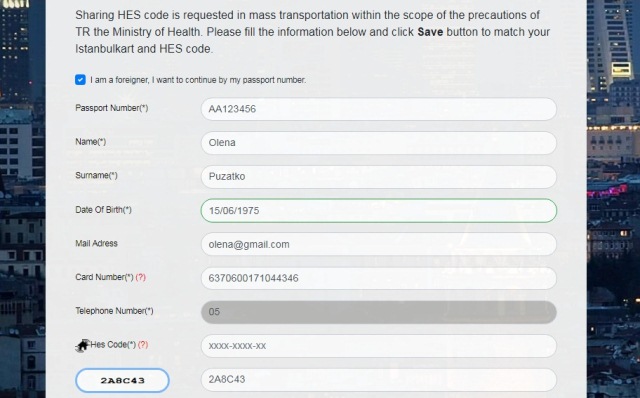This screenshot has height=398, width=640.
Task: Click the captcha text entry field
Action: tap(379, 380)
